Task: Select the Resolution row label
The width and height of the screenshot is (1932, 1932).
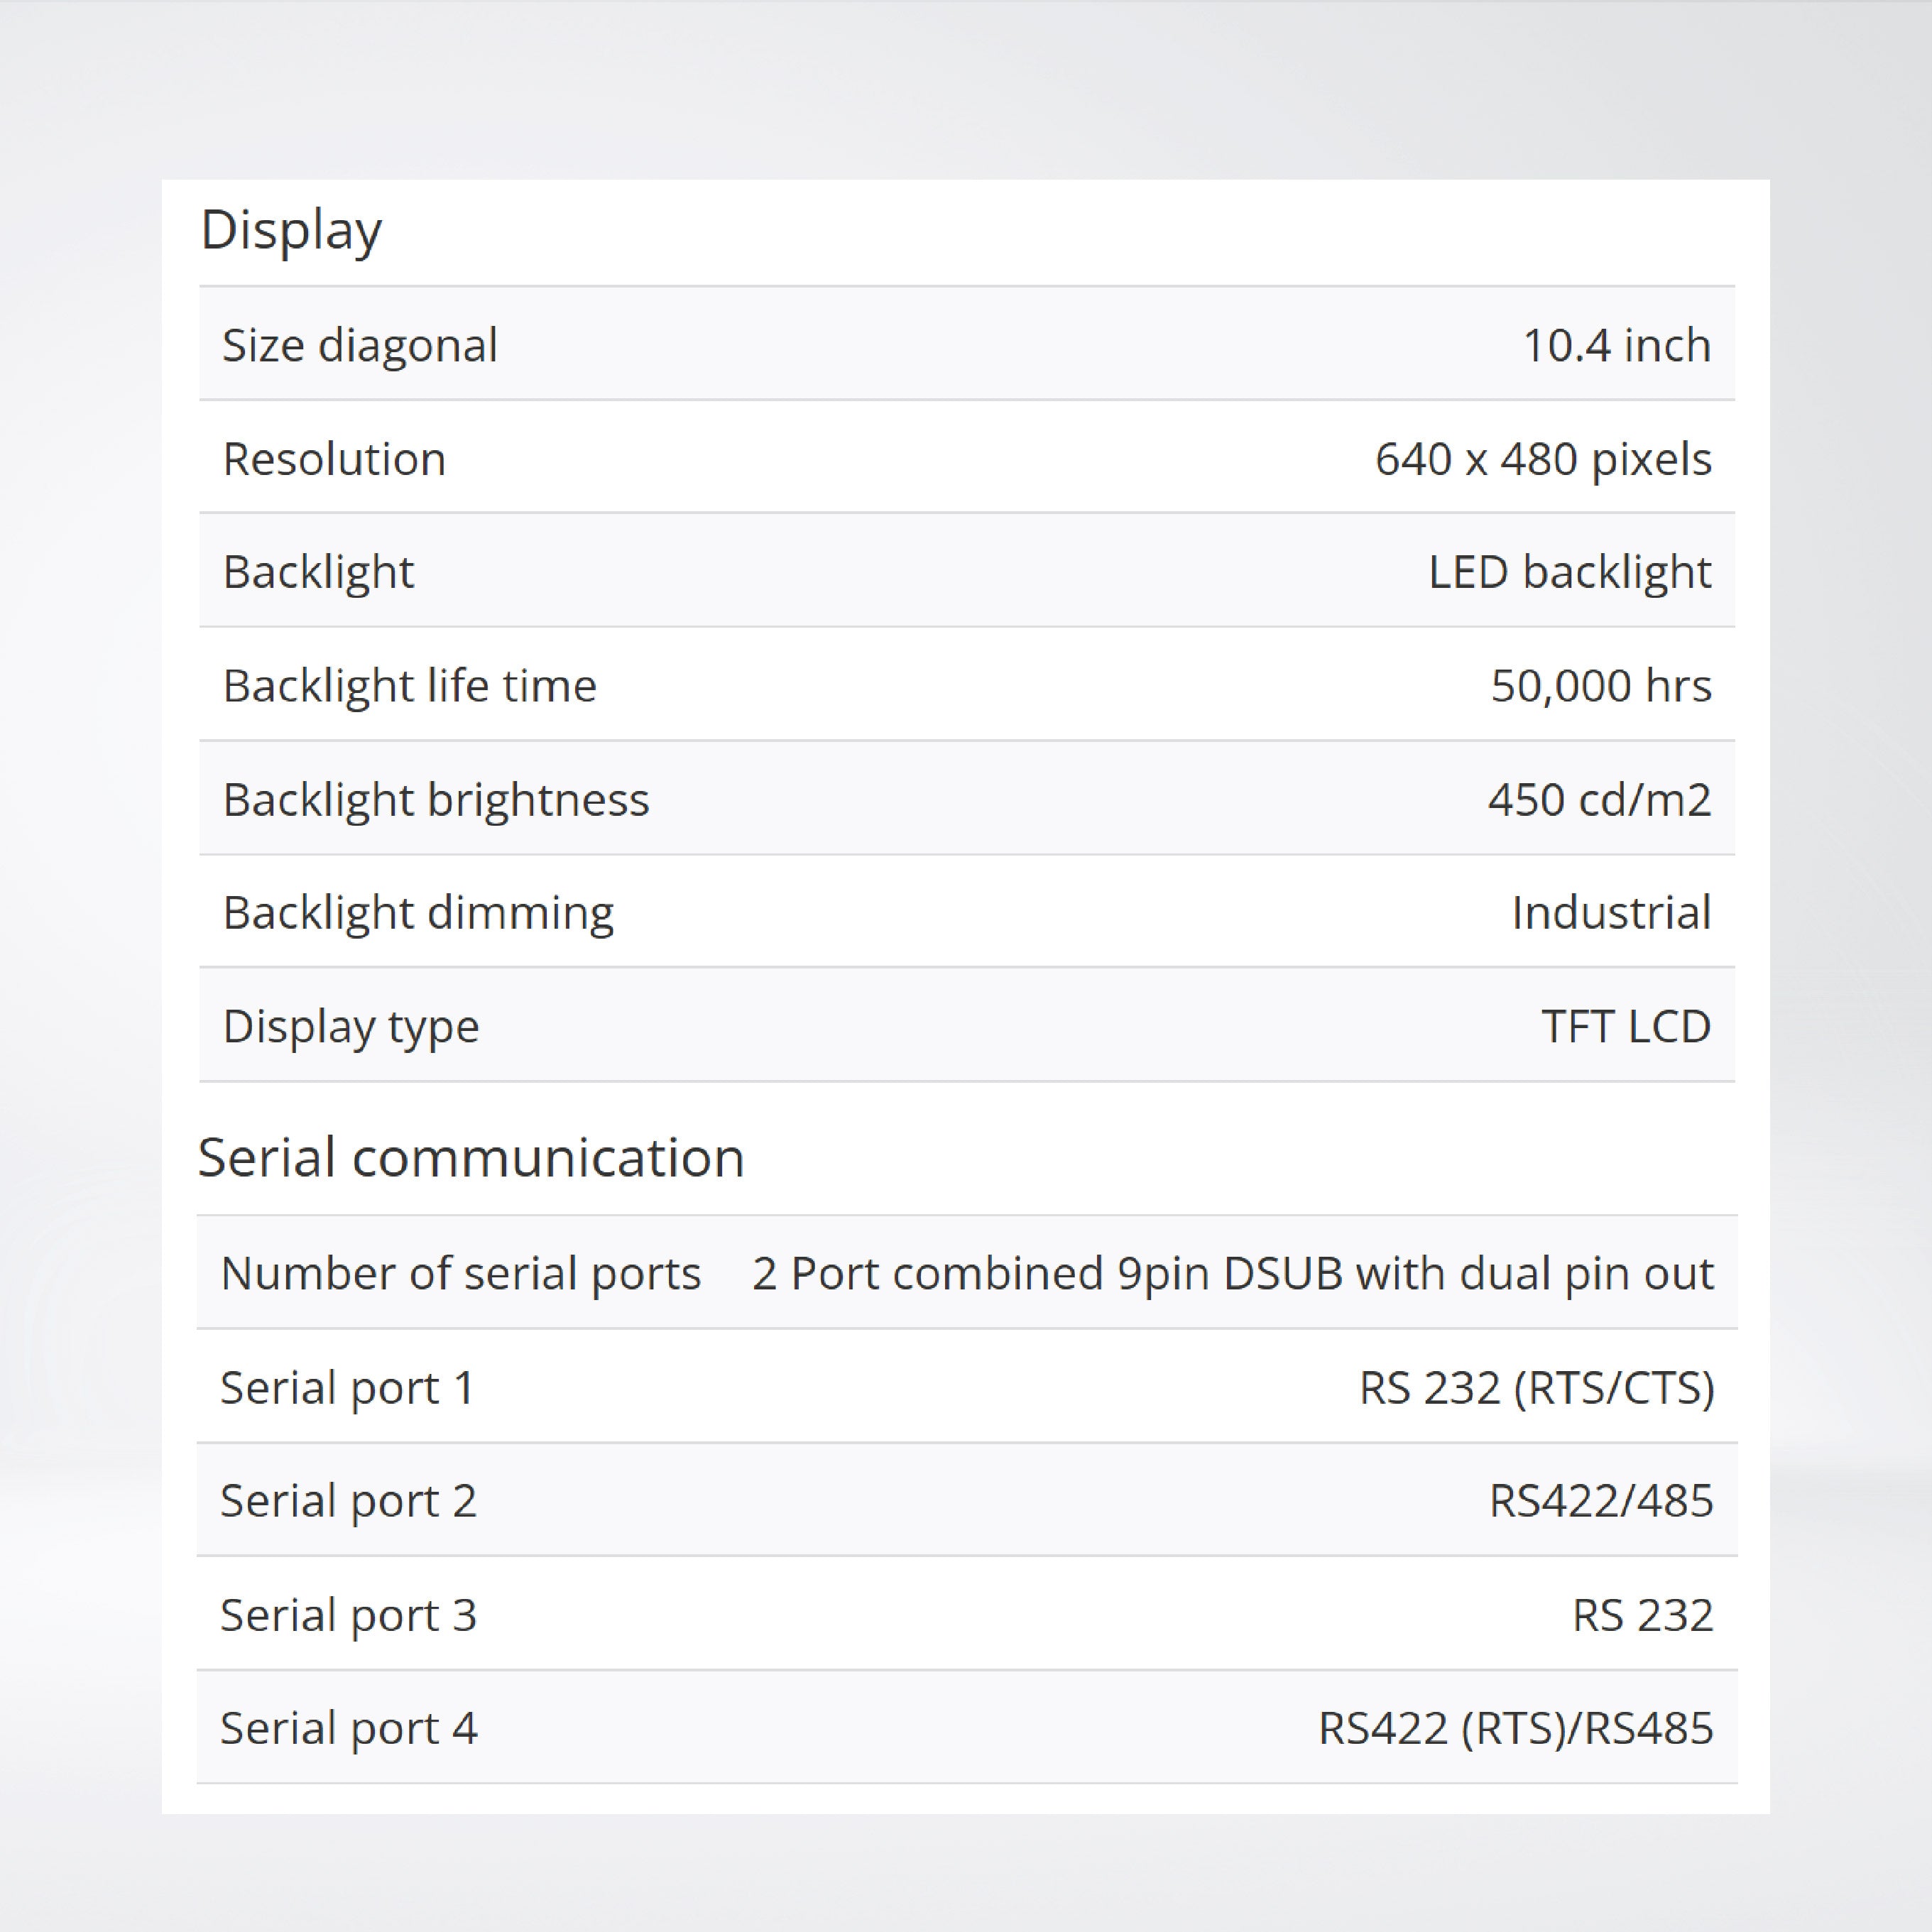Action: 334,460
